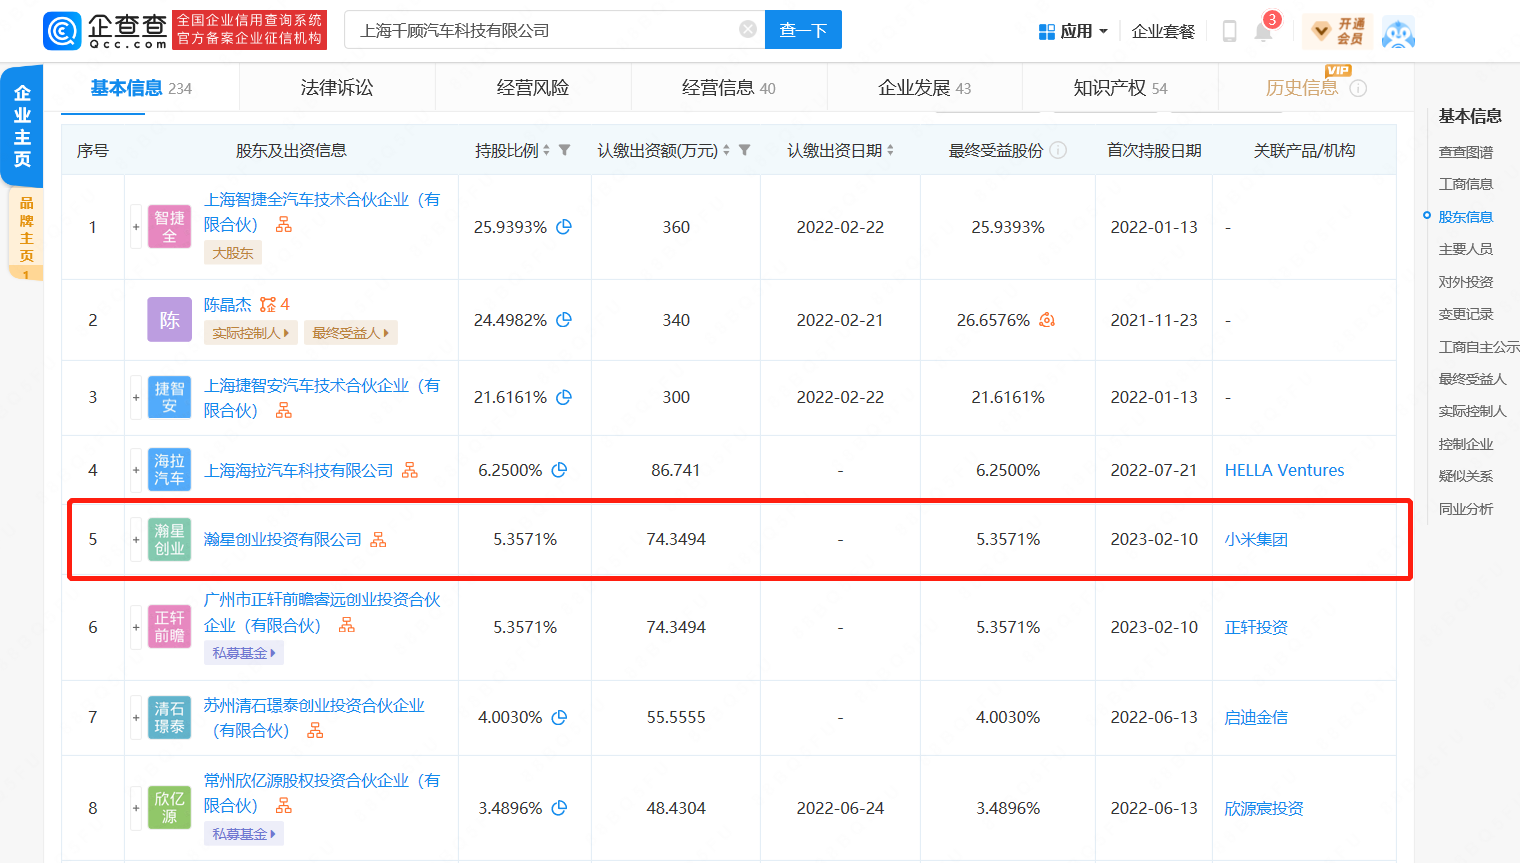
Task: Switch to the 法律诉讼 tab
Action: click(x=337, y=88)
